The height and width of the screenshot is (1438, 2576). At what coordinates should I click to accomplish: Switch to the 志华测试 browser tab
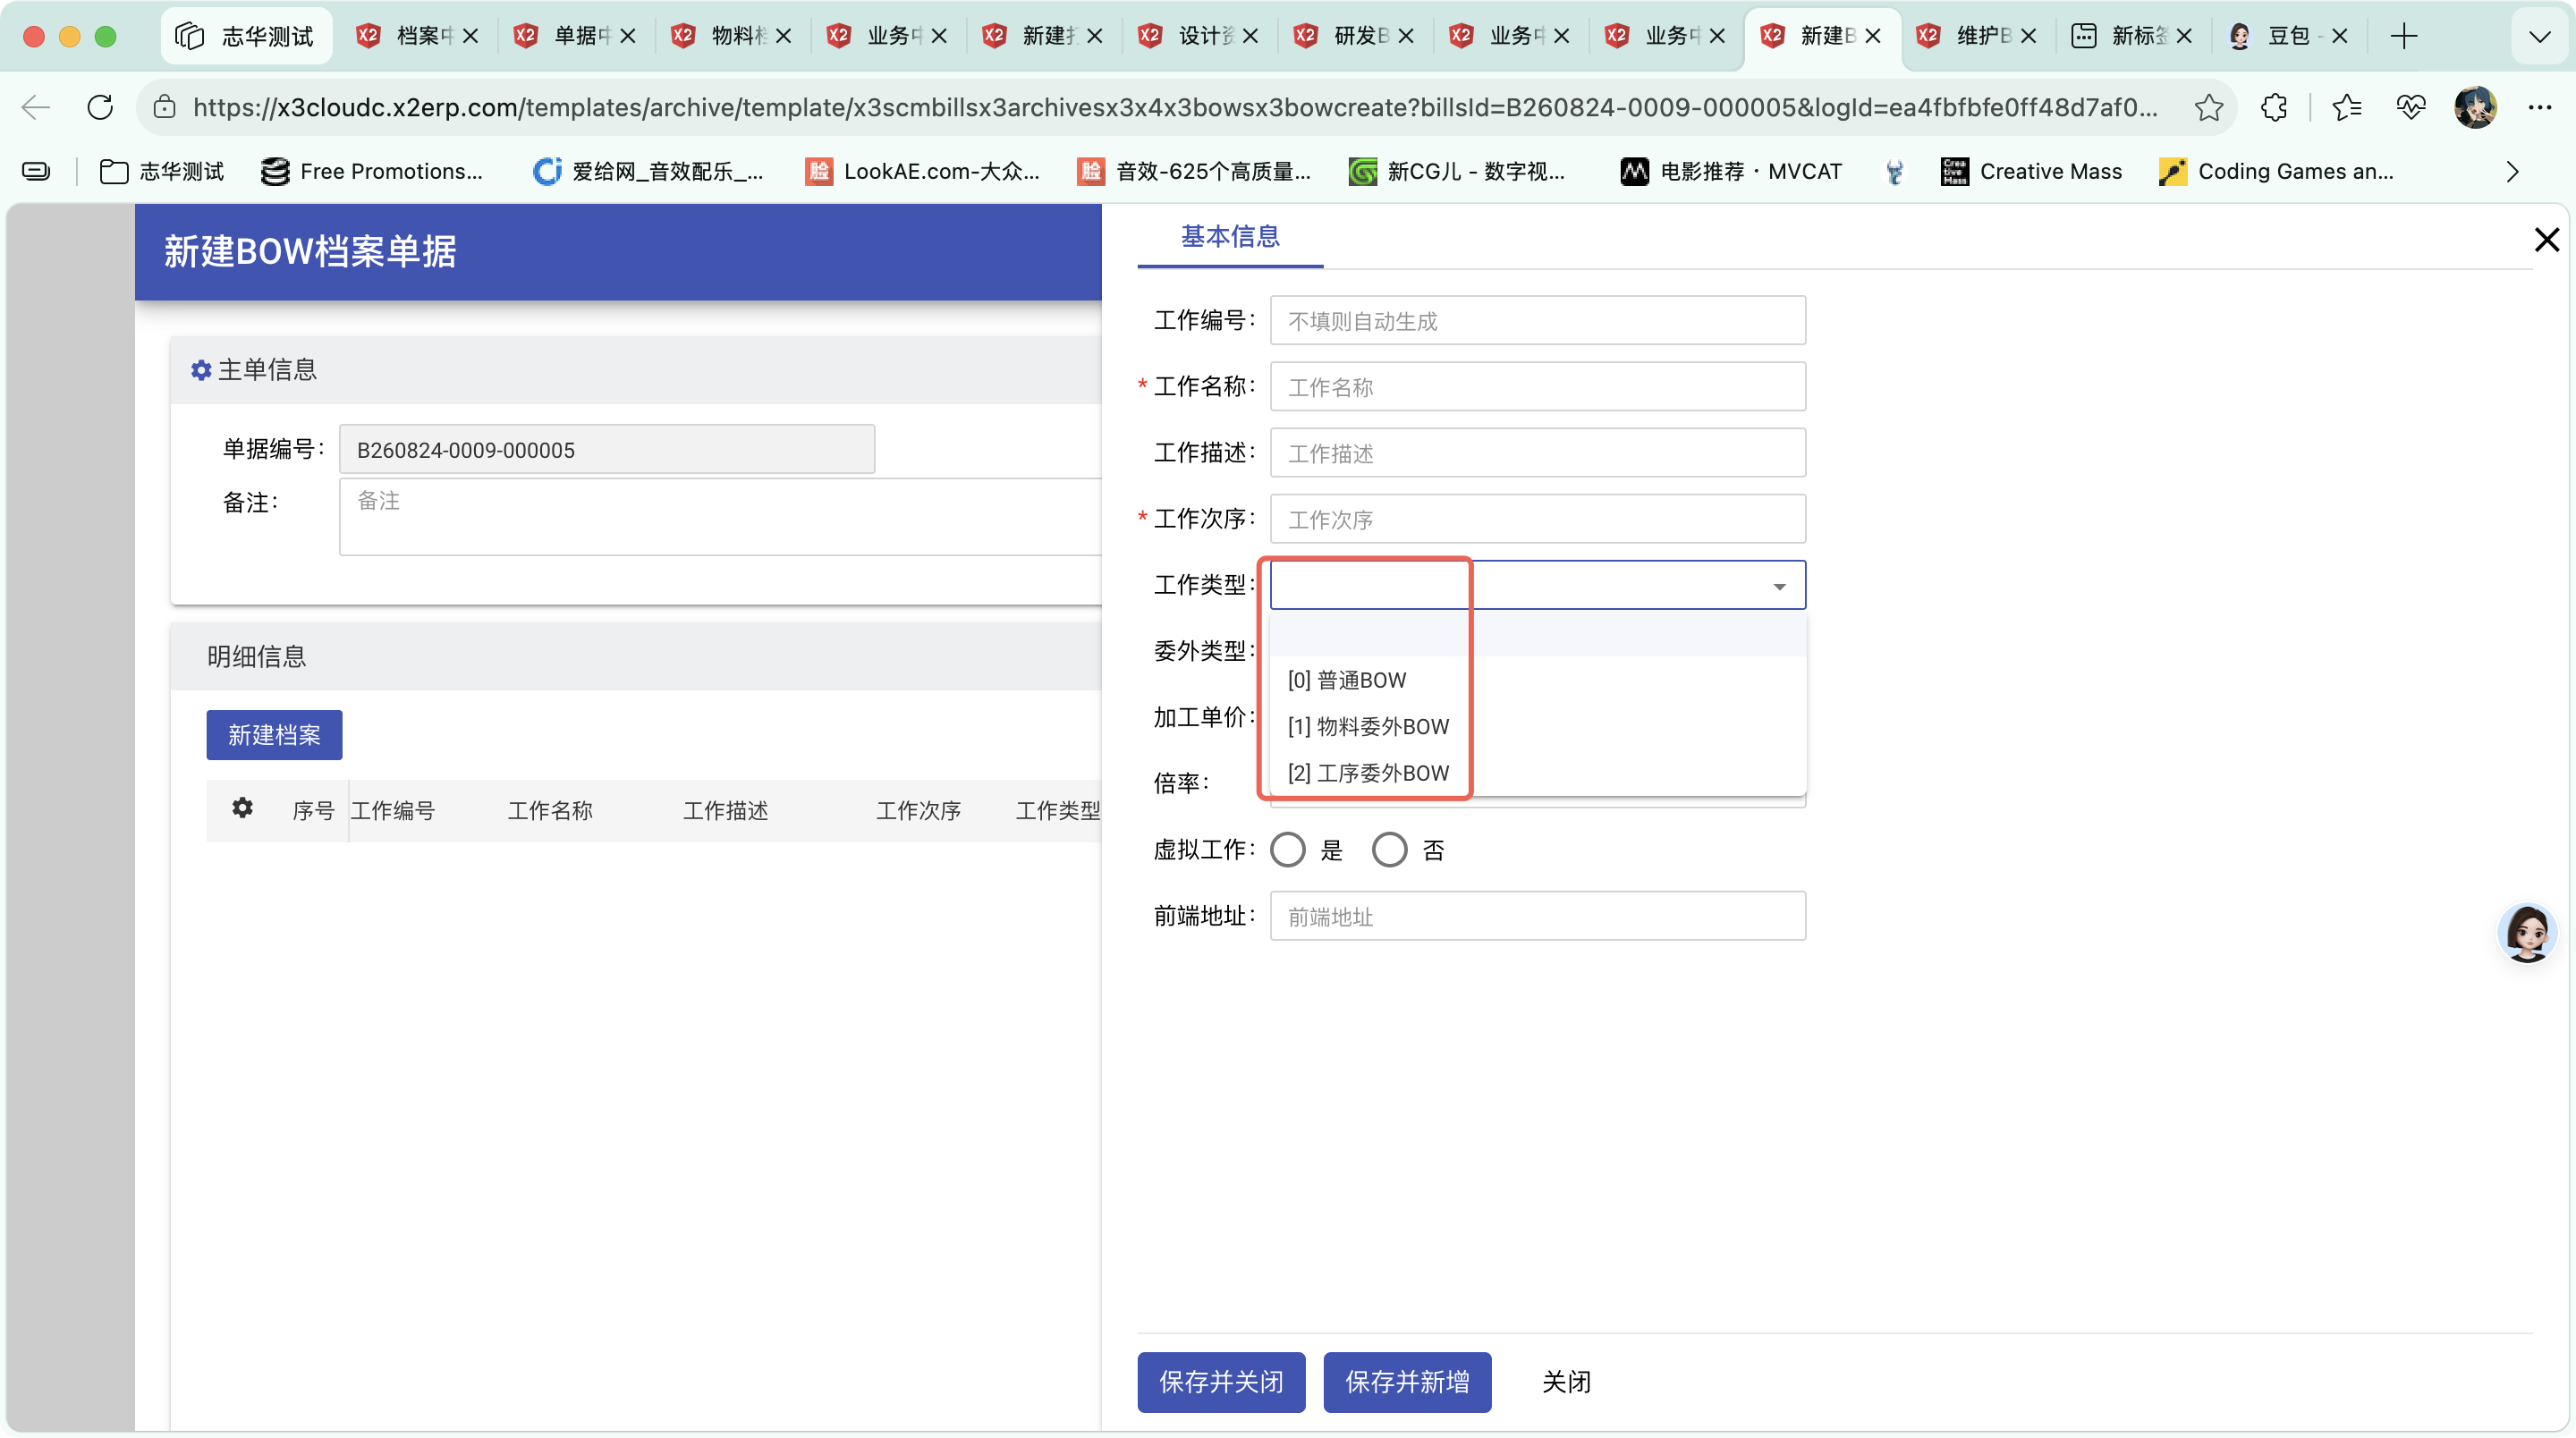246,36
